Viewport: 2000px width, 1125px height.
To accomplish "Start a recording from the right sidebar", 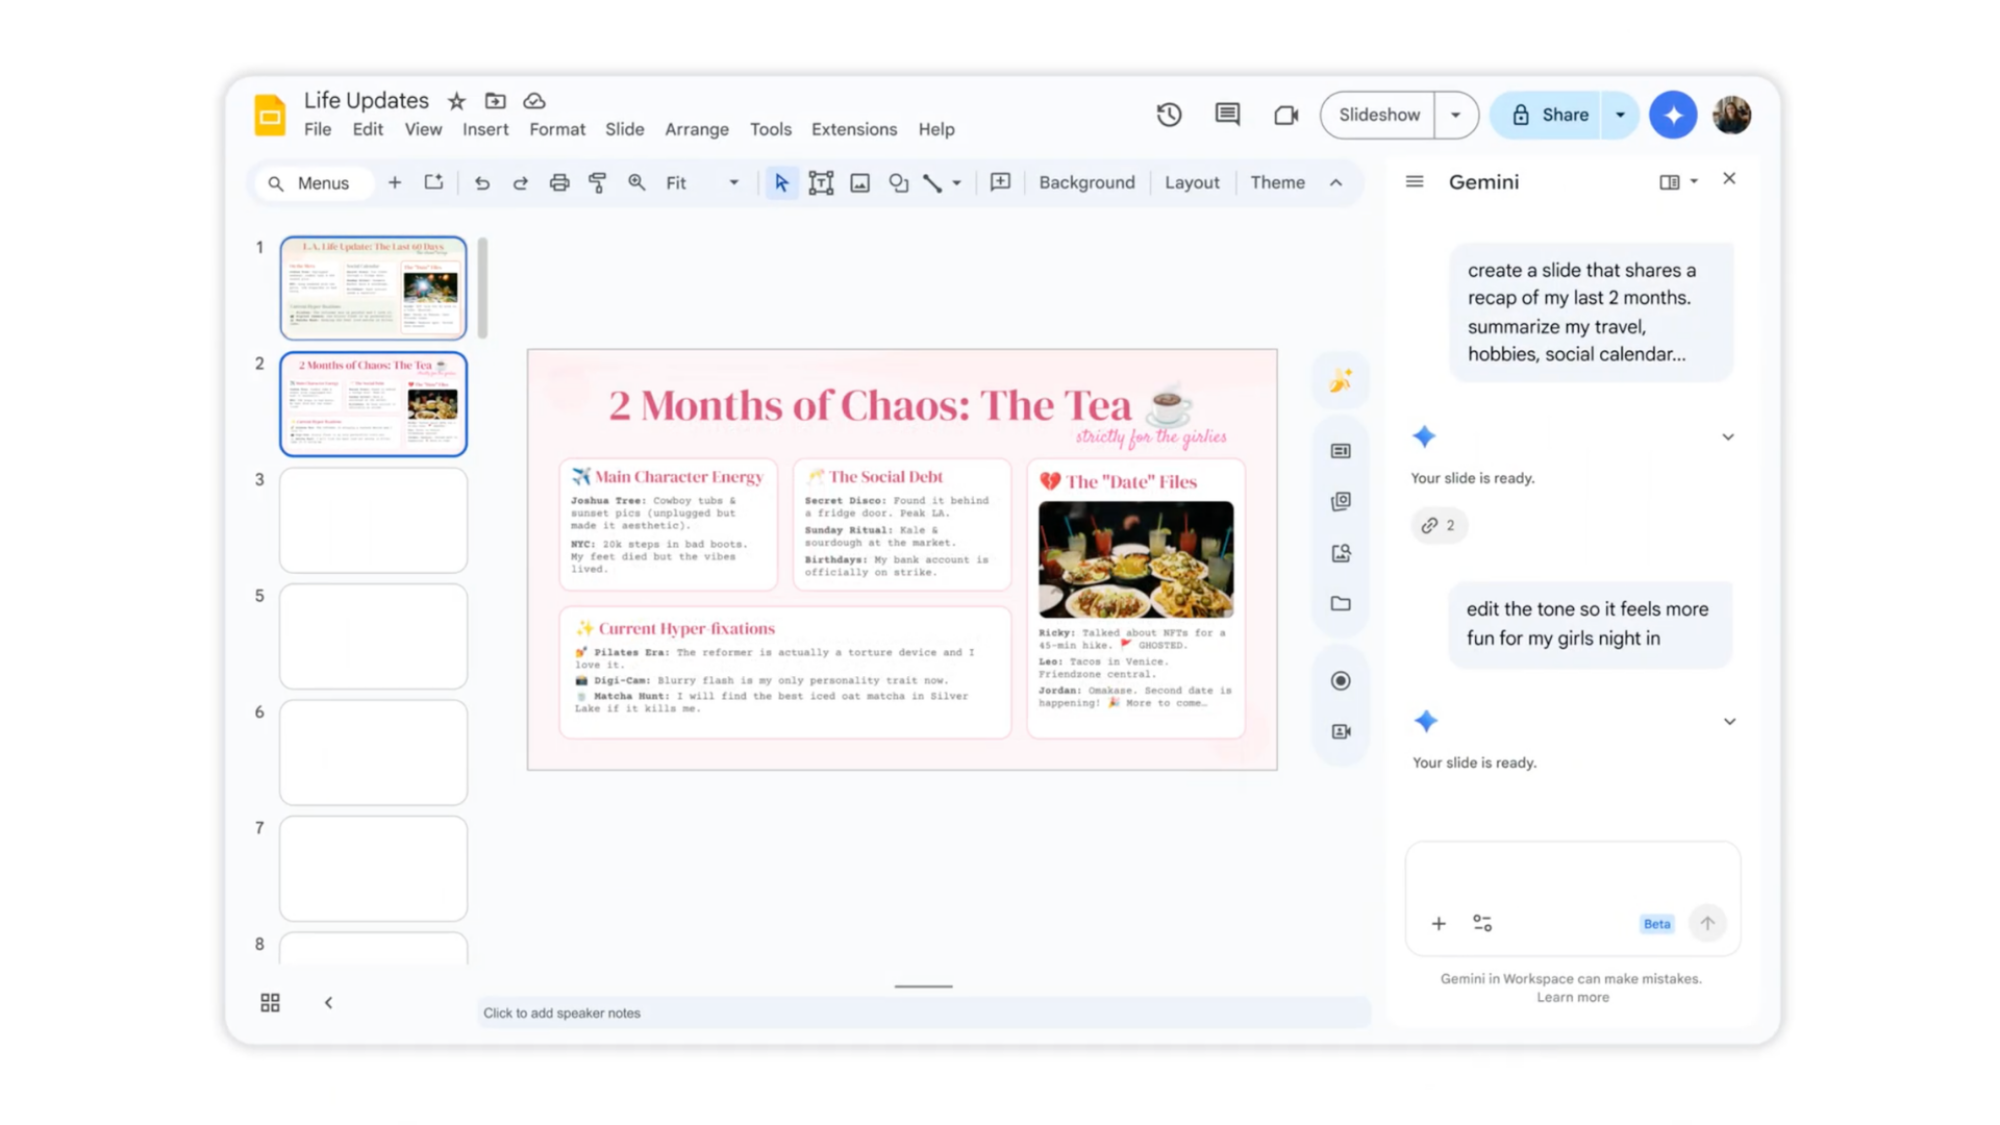I will click(1340, 680).
